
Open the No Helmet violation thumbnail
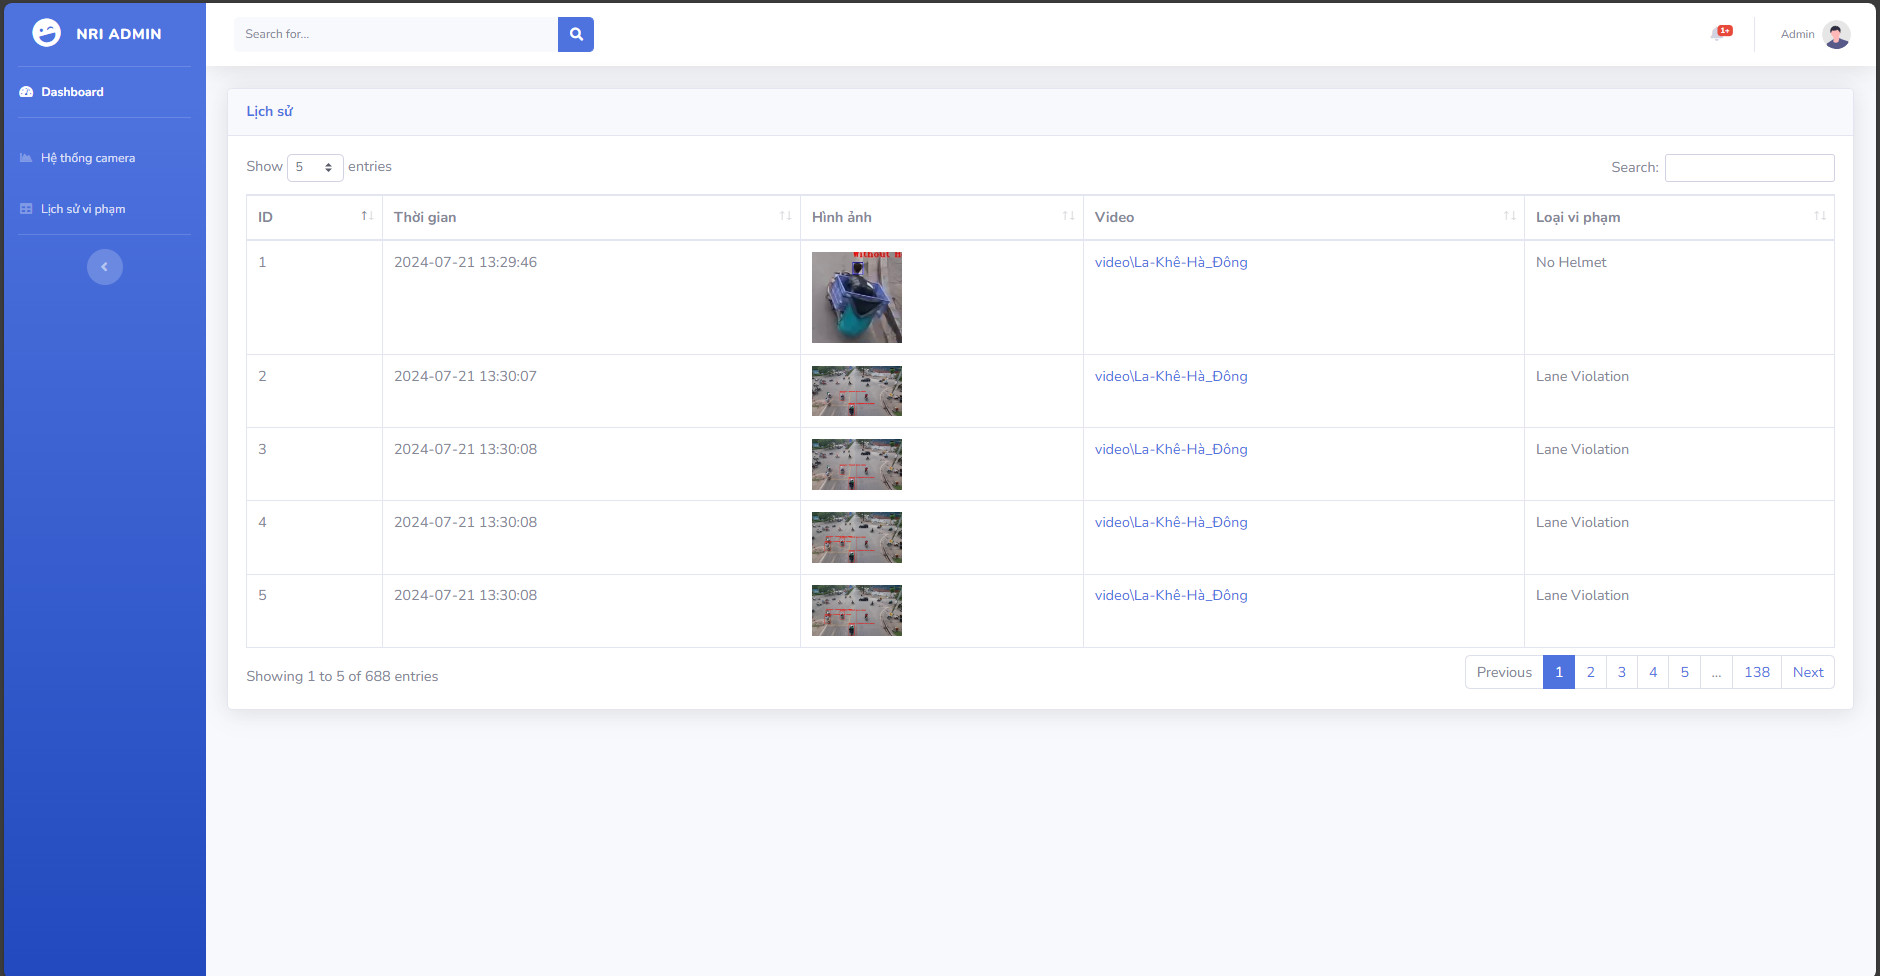coord(857,297)
